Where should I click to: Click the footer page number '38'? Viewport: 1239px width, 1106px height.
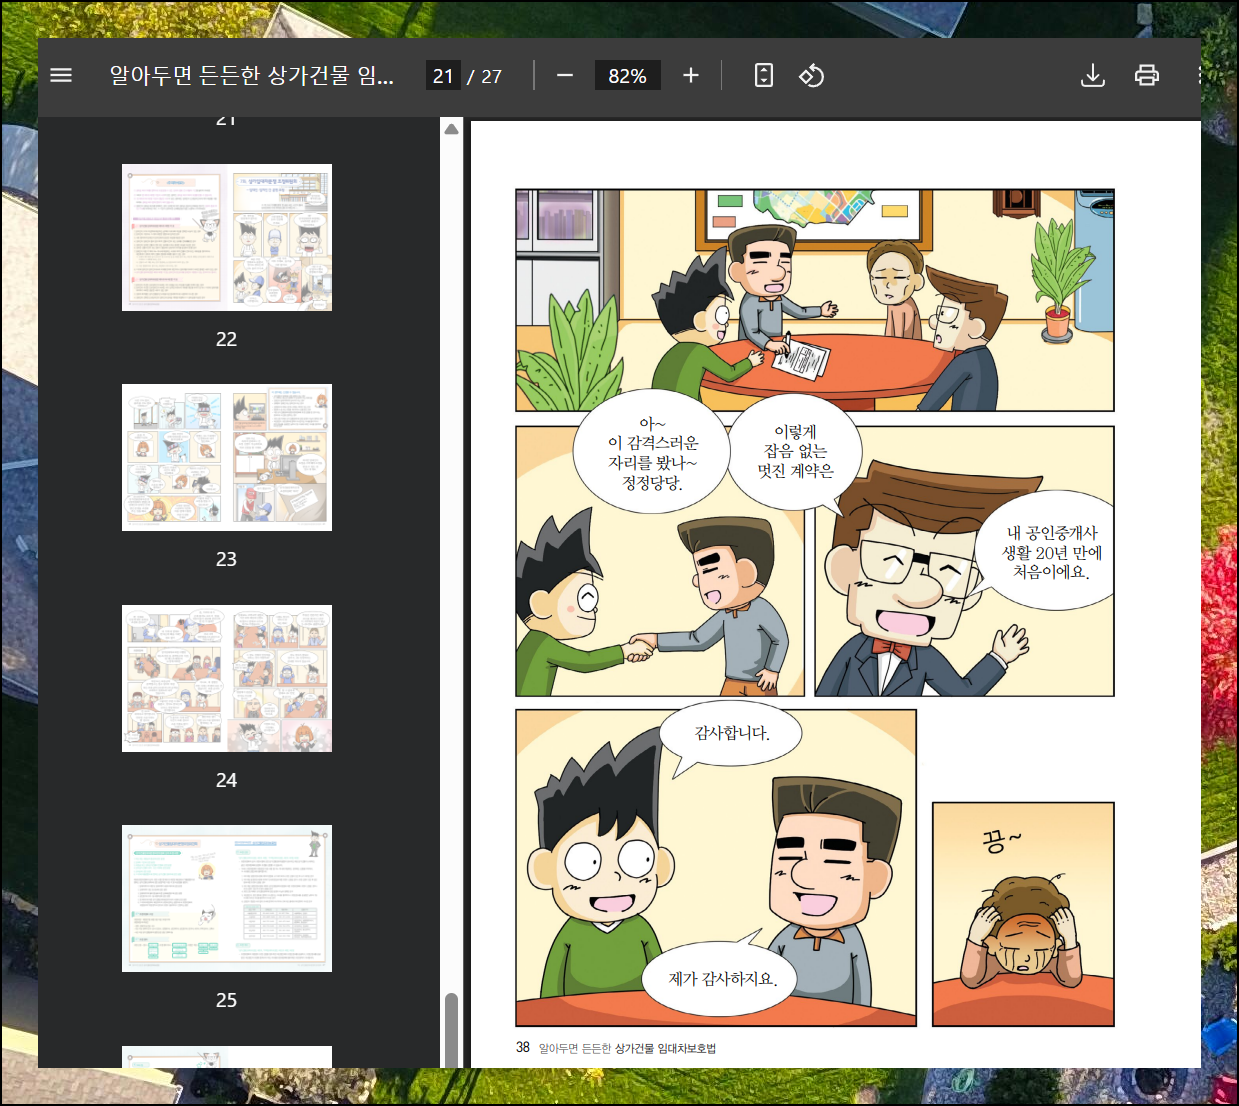pyautogui.click(x=523, y=1047)
